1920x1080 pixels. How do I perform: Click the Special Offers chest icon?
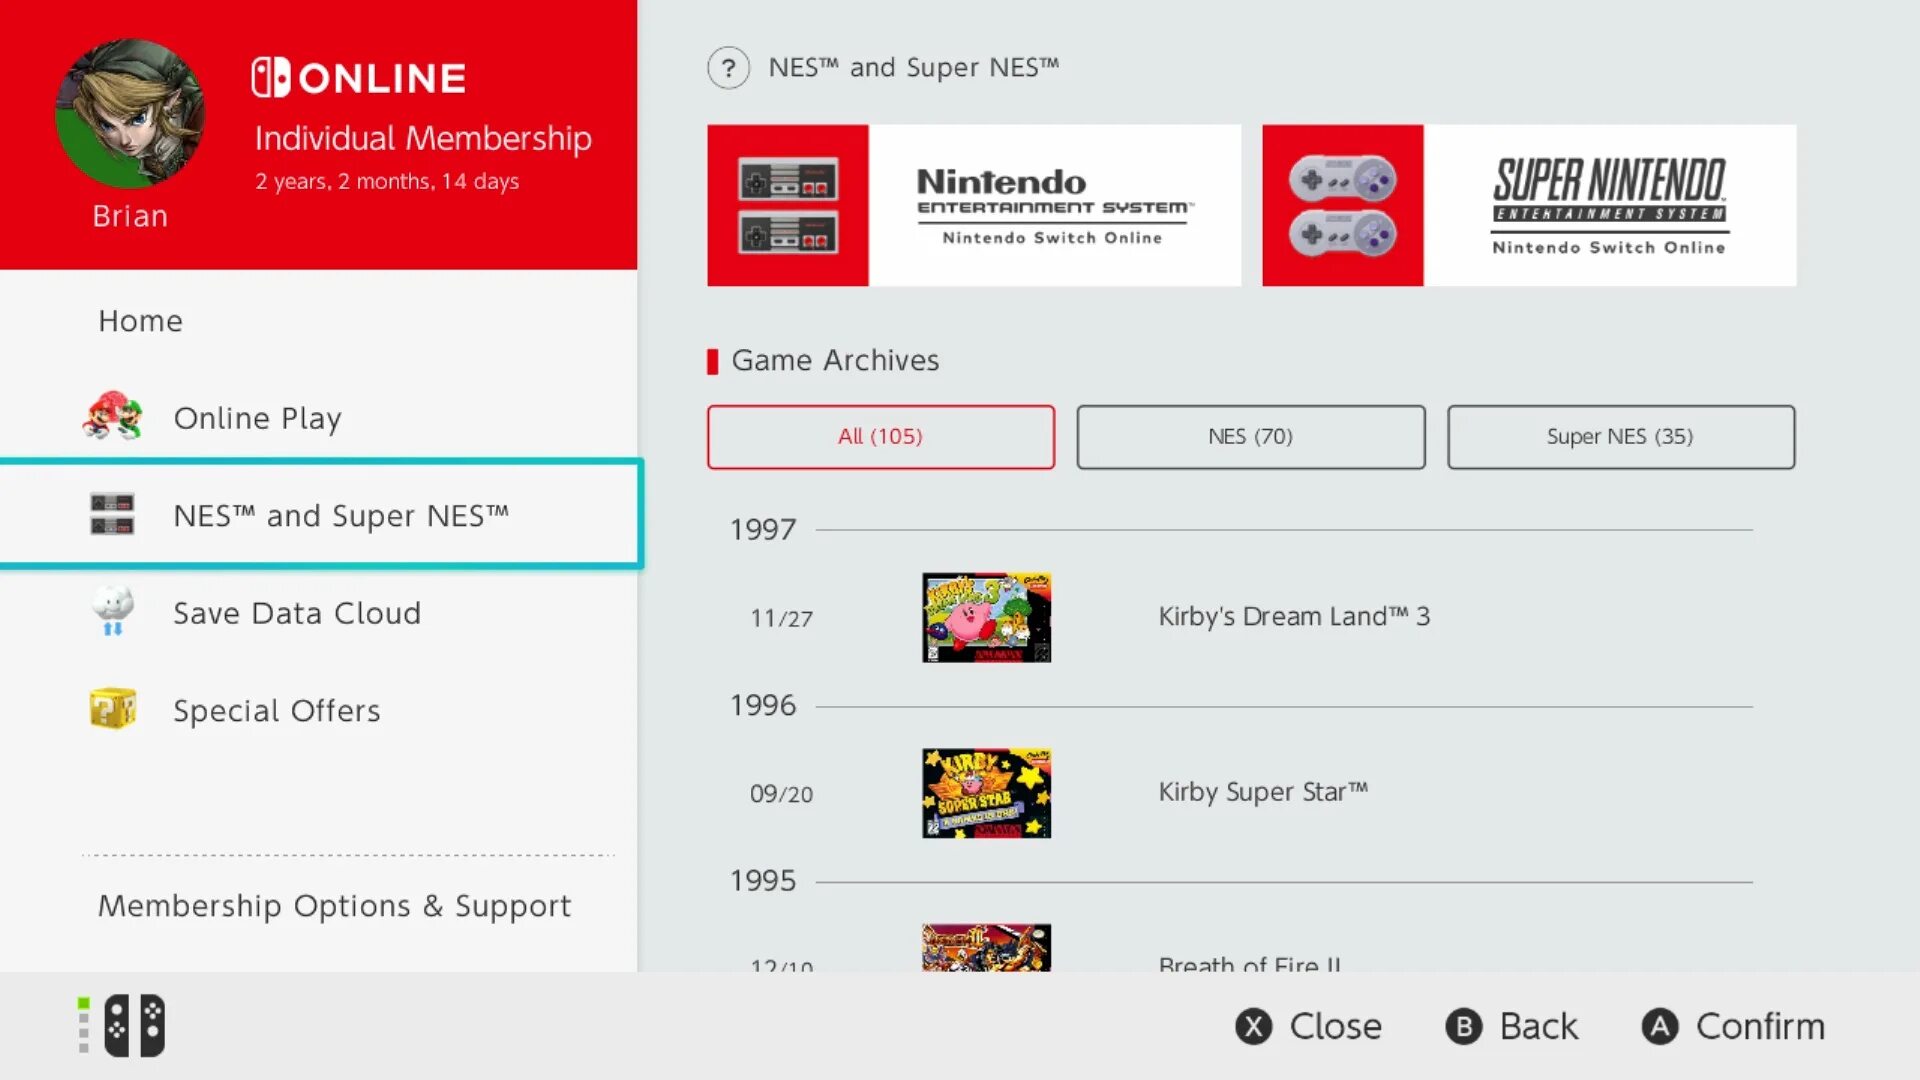(x=111, y=709)
